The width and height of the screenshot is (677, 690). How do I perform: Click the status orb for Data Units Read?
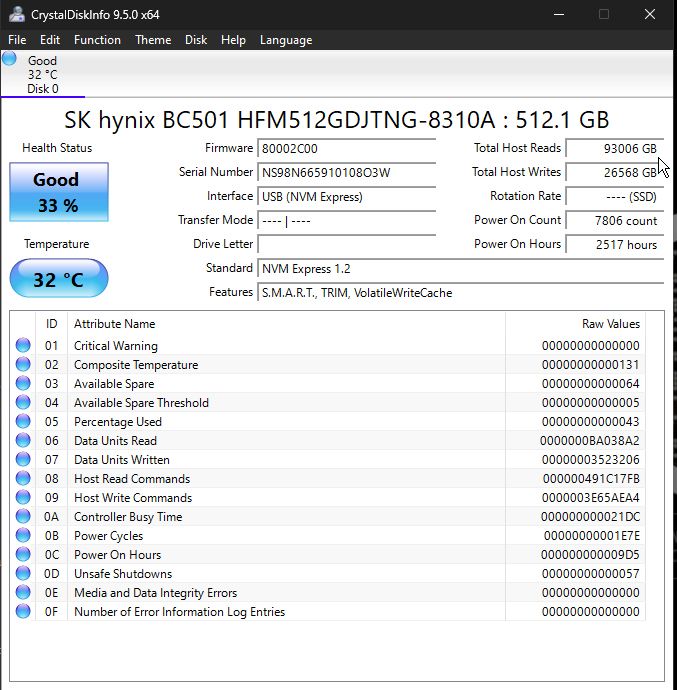(x=23, y=440)
